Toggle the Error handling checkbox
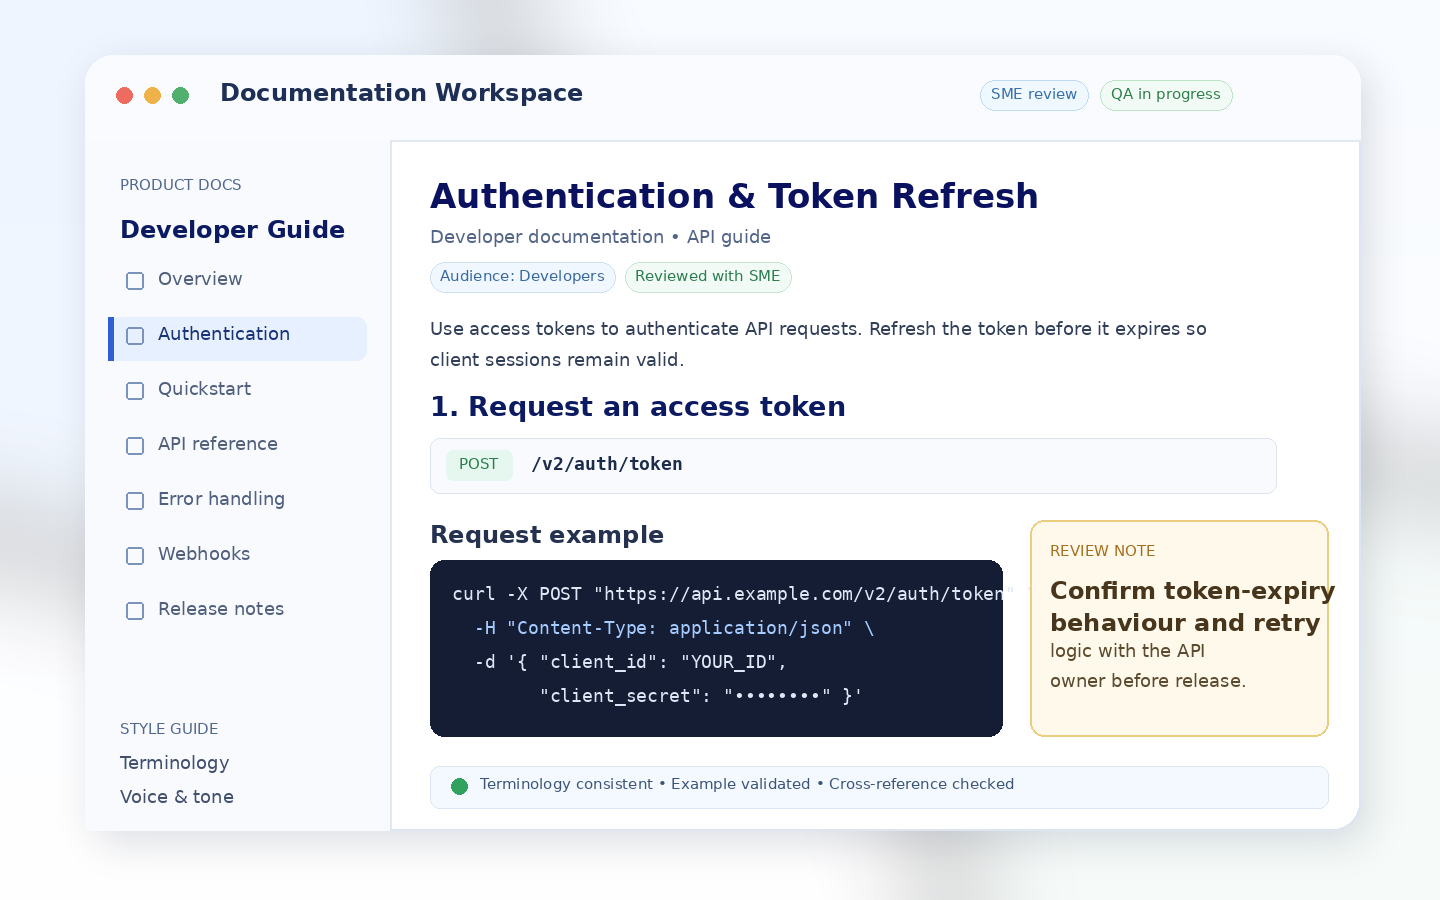This screenshot has width=1440, height=900. click(135, 501)
